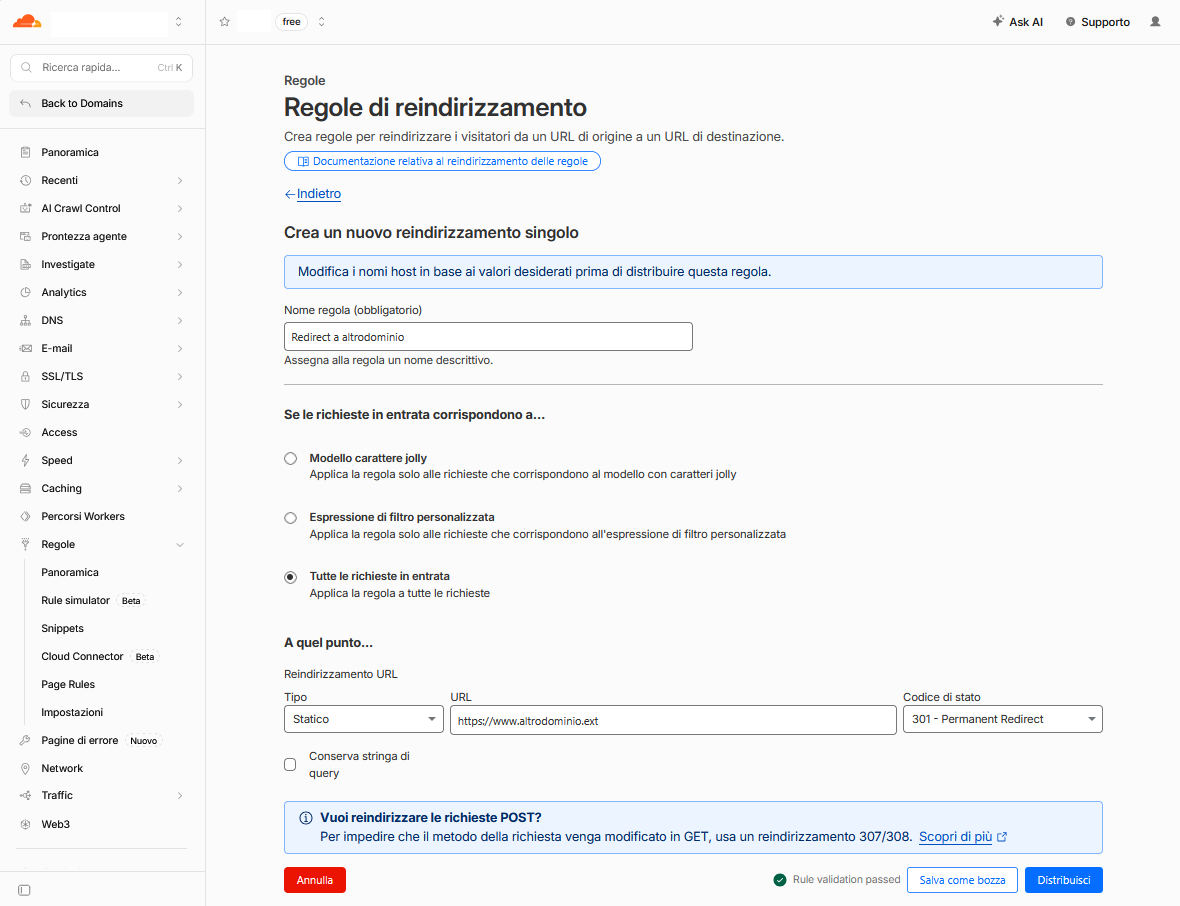Click the Traffic routing icon
The height and width of the screenshot is (906, 1180).
[x=26, y=795]
